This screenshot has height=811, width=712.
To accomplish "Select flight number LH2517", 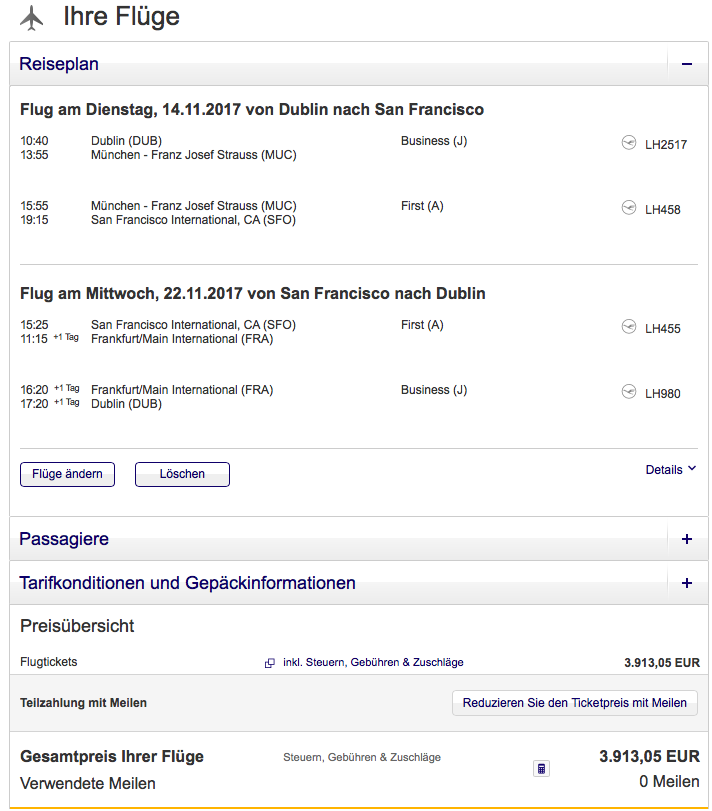I will click(666, 144).
